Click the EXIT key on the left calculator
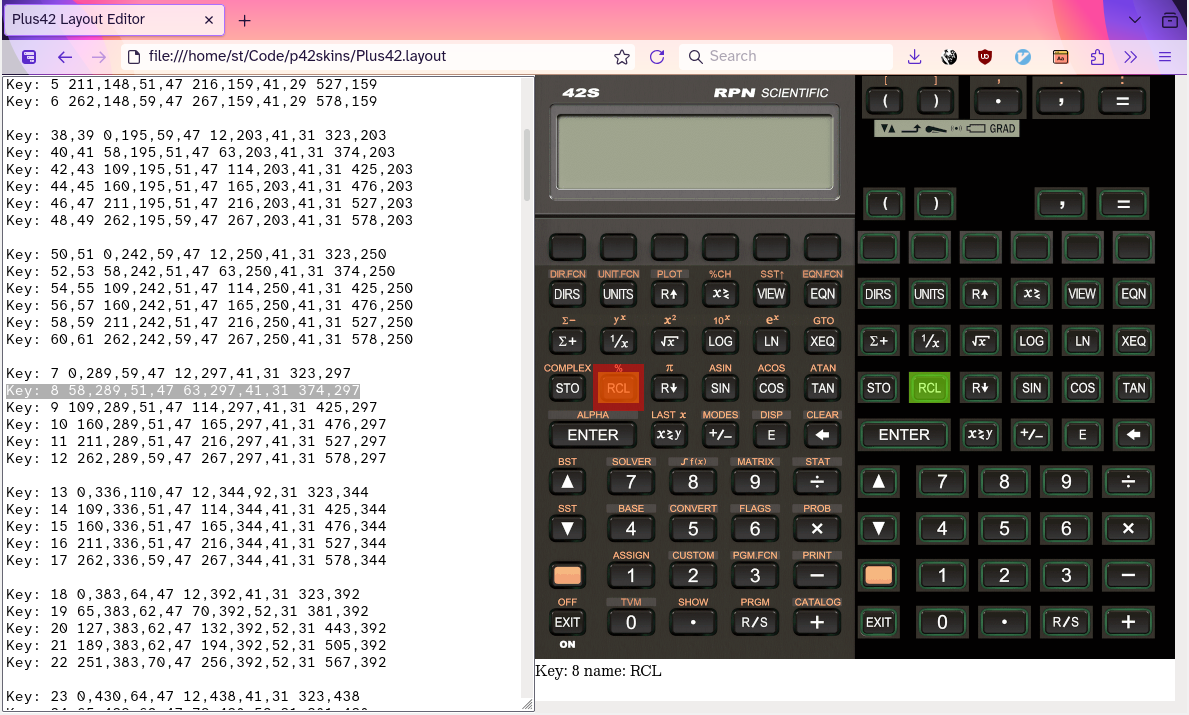 tap(566, 622)
